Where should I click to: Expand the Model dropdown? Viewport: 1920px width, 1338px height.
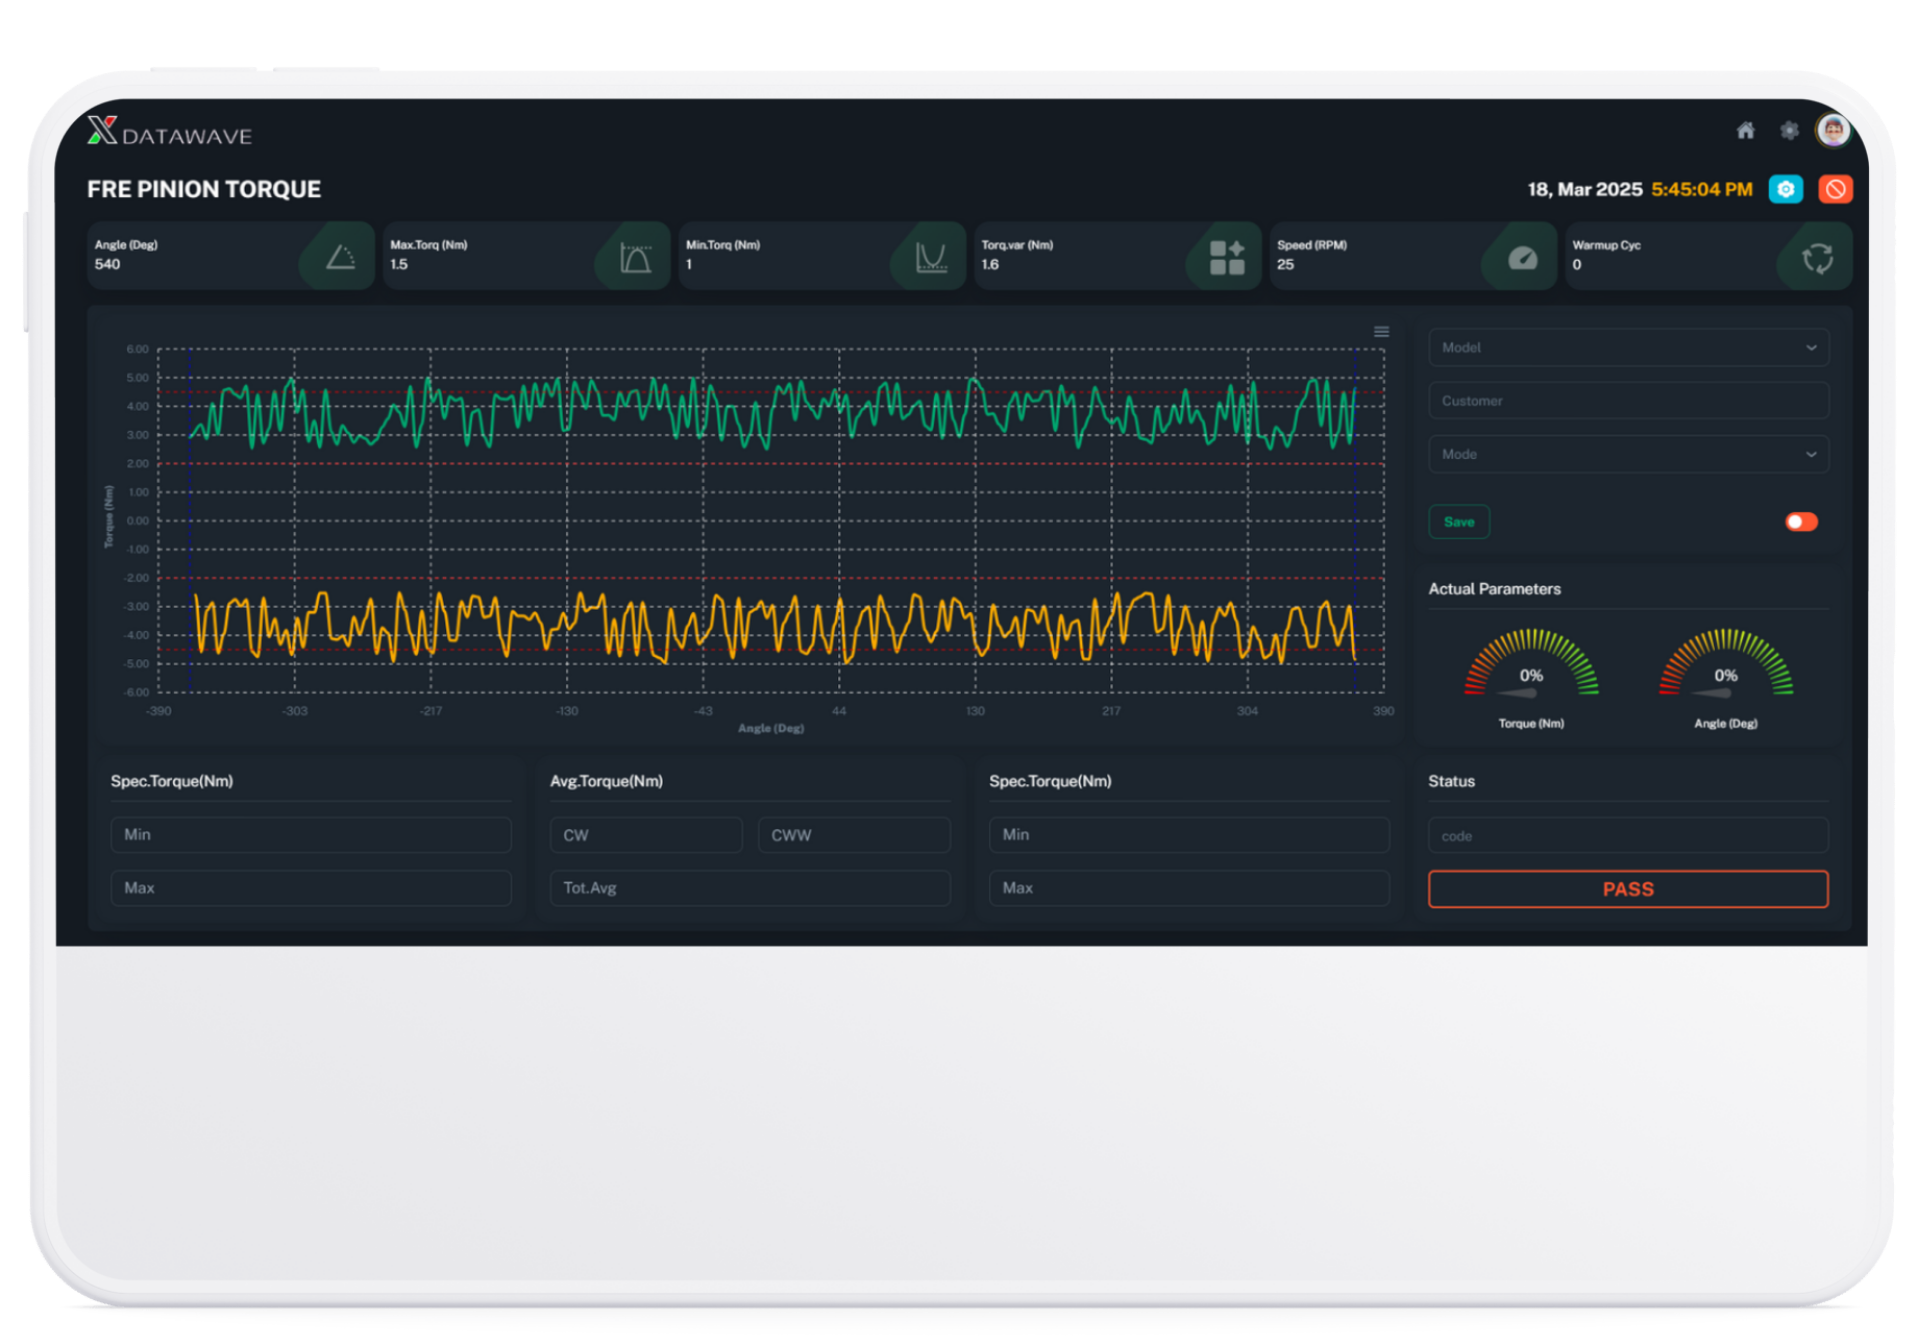(x=1628, y=348)
